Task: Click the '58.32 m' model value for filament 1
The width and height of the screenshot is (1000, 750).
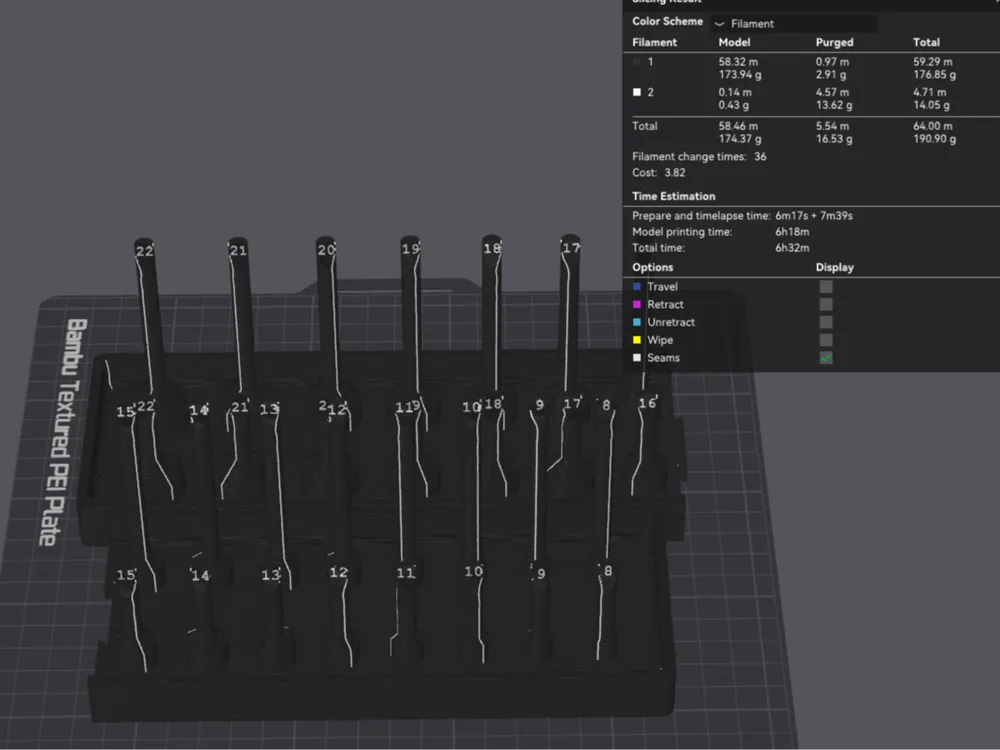Action: click(738, 62)
